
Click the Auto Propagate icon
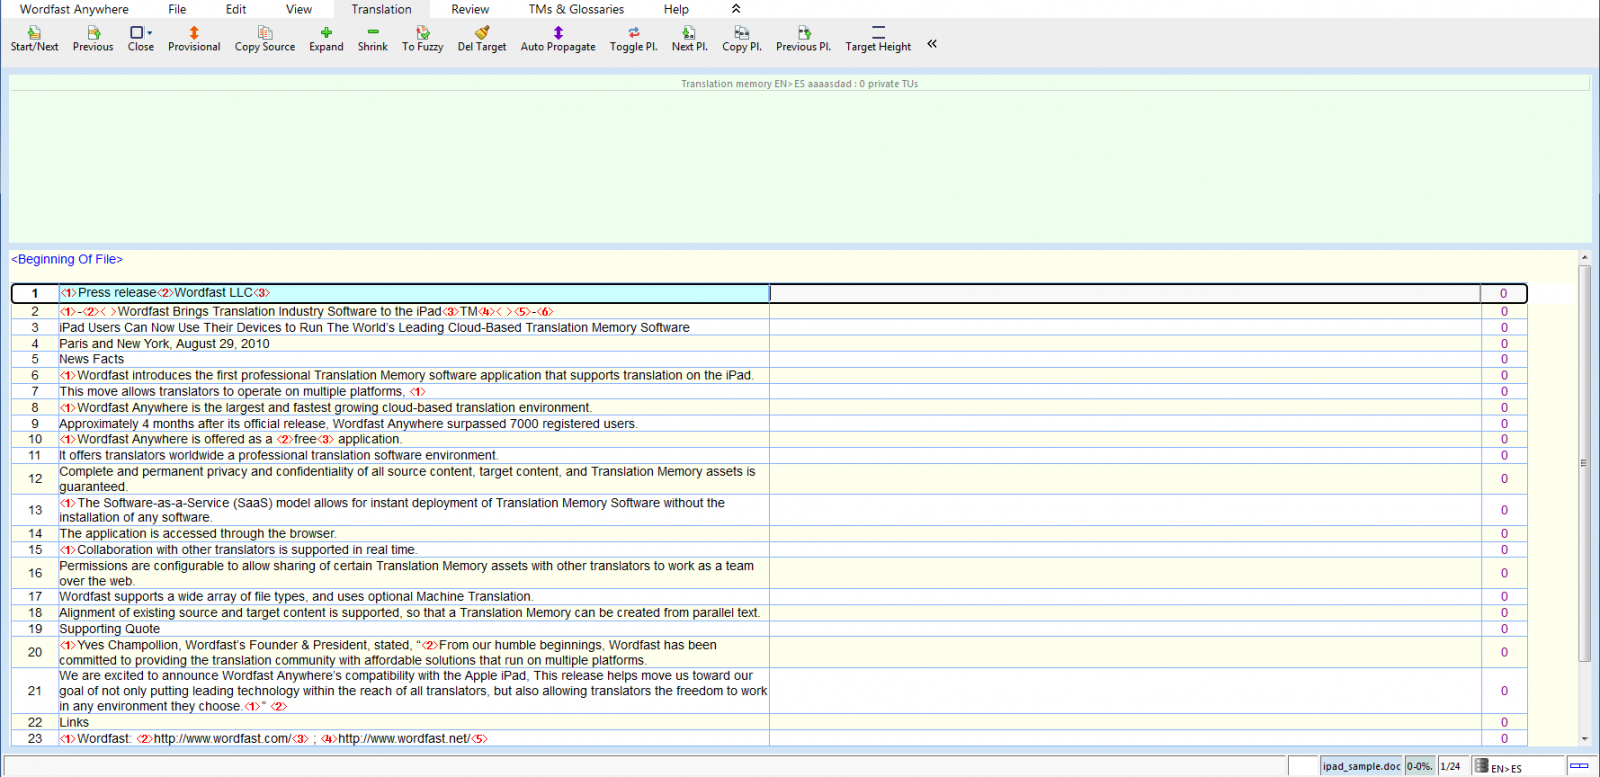click(558, 33)
